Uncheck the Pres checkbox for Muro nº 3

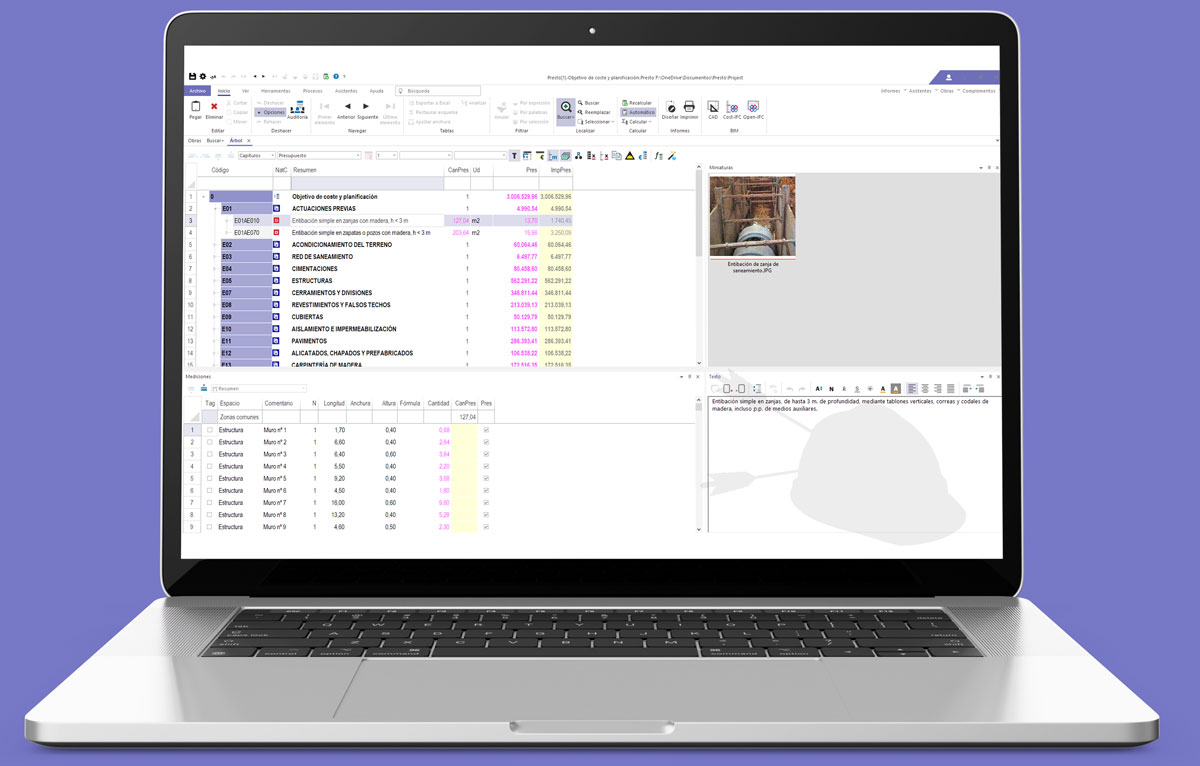tap(486, 454)
